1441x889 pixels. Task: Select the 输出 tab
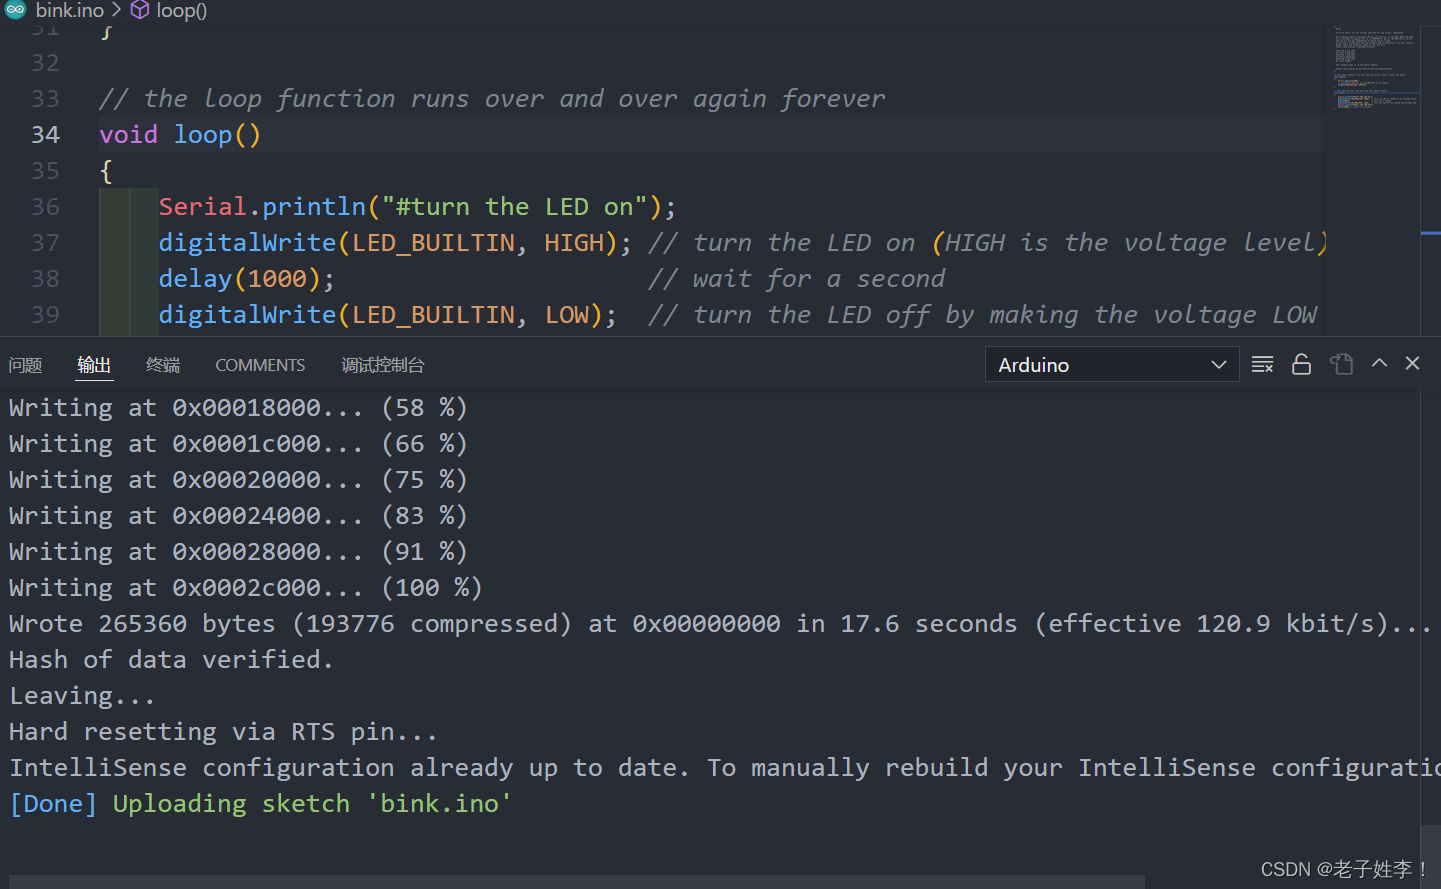(x=94, y=365)
